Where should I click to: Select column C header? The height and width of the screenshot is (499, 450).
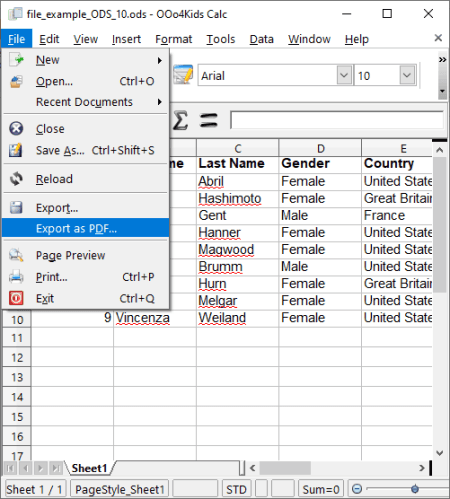click(x=237, y=148)
